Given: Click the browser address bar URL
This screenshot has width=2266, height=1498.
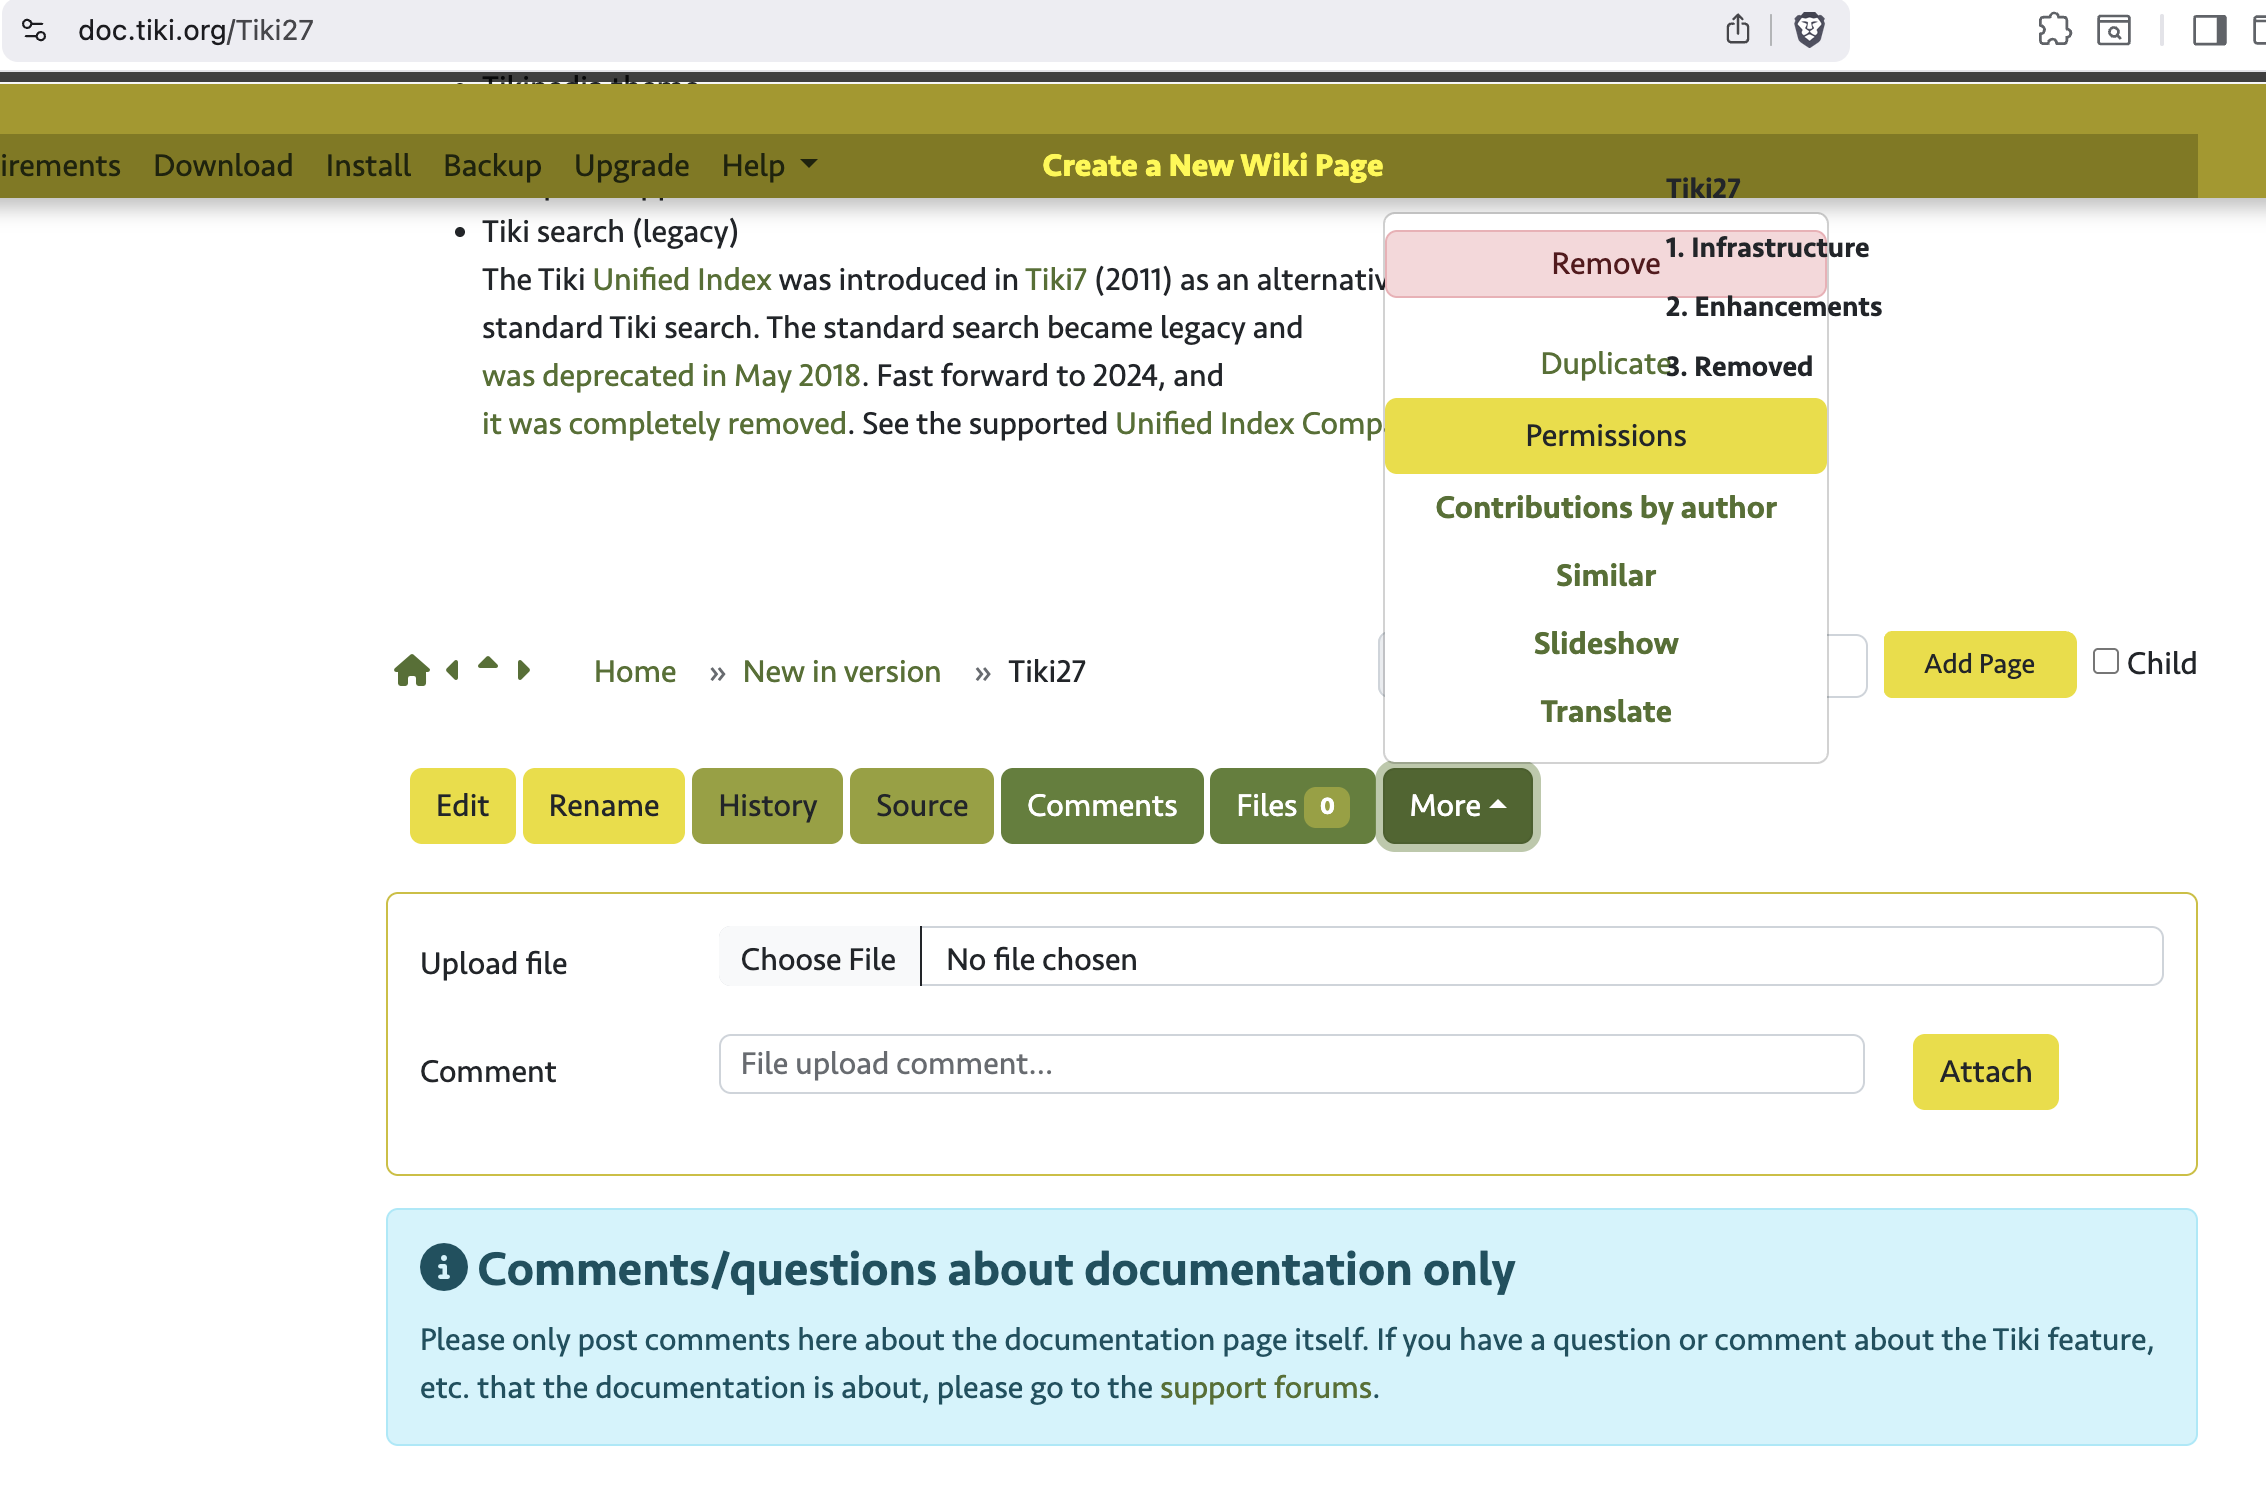Looking at the screenshot, I should (x=196, y=30).
